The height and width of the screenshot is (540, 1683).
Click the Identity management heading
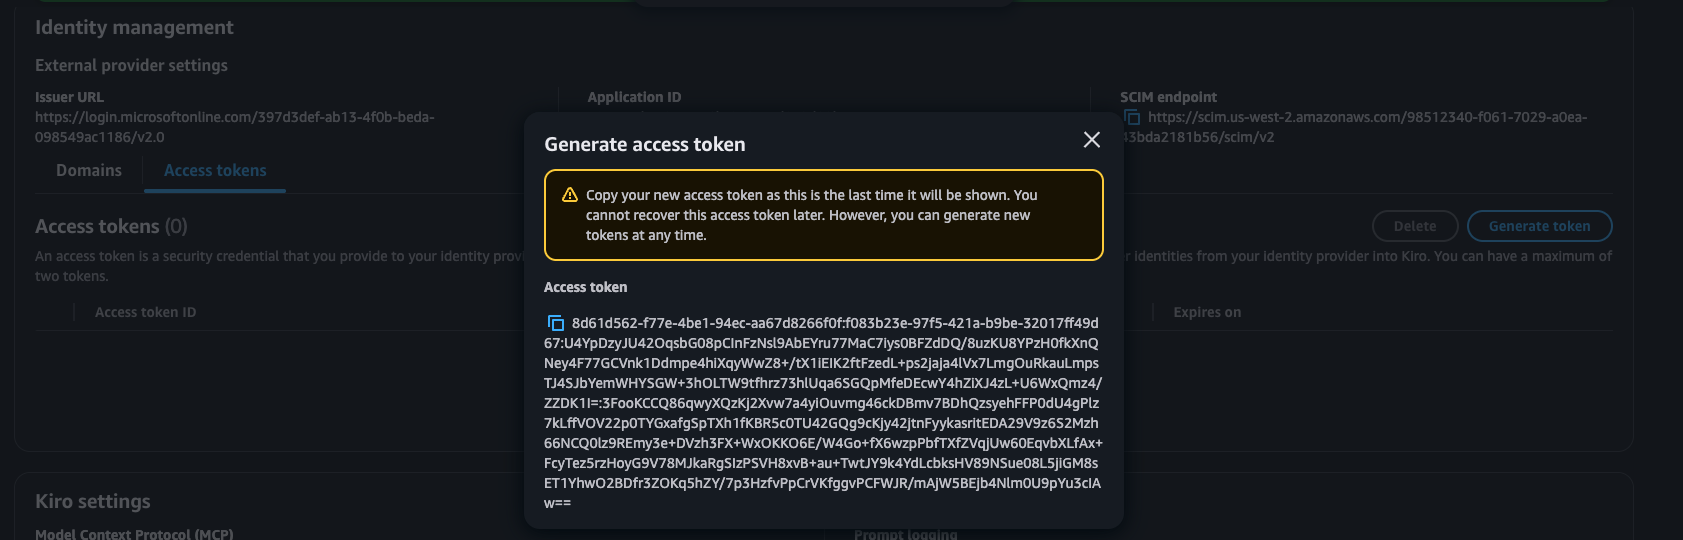(134, 28)
